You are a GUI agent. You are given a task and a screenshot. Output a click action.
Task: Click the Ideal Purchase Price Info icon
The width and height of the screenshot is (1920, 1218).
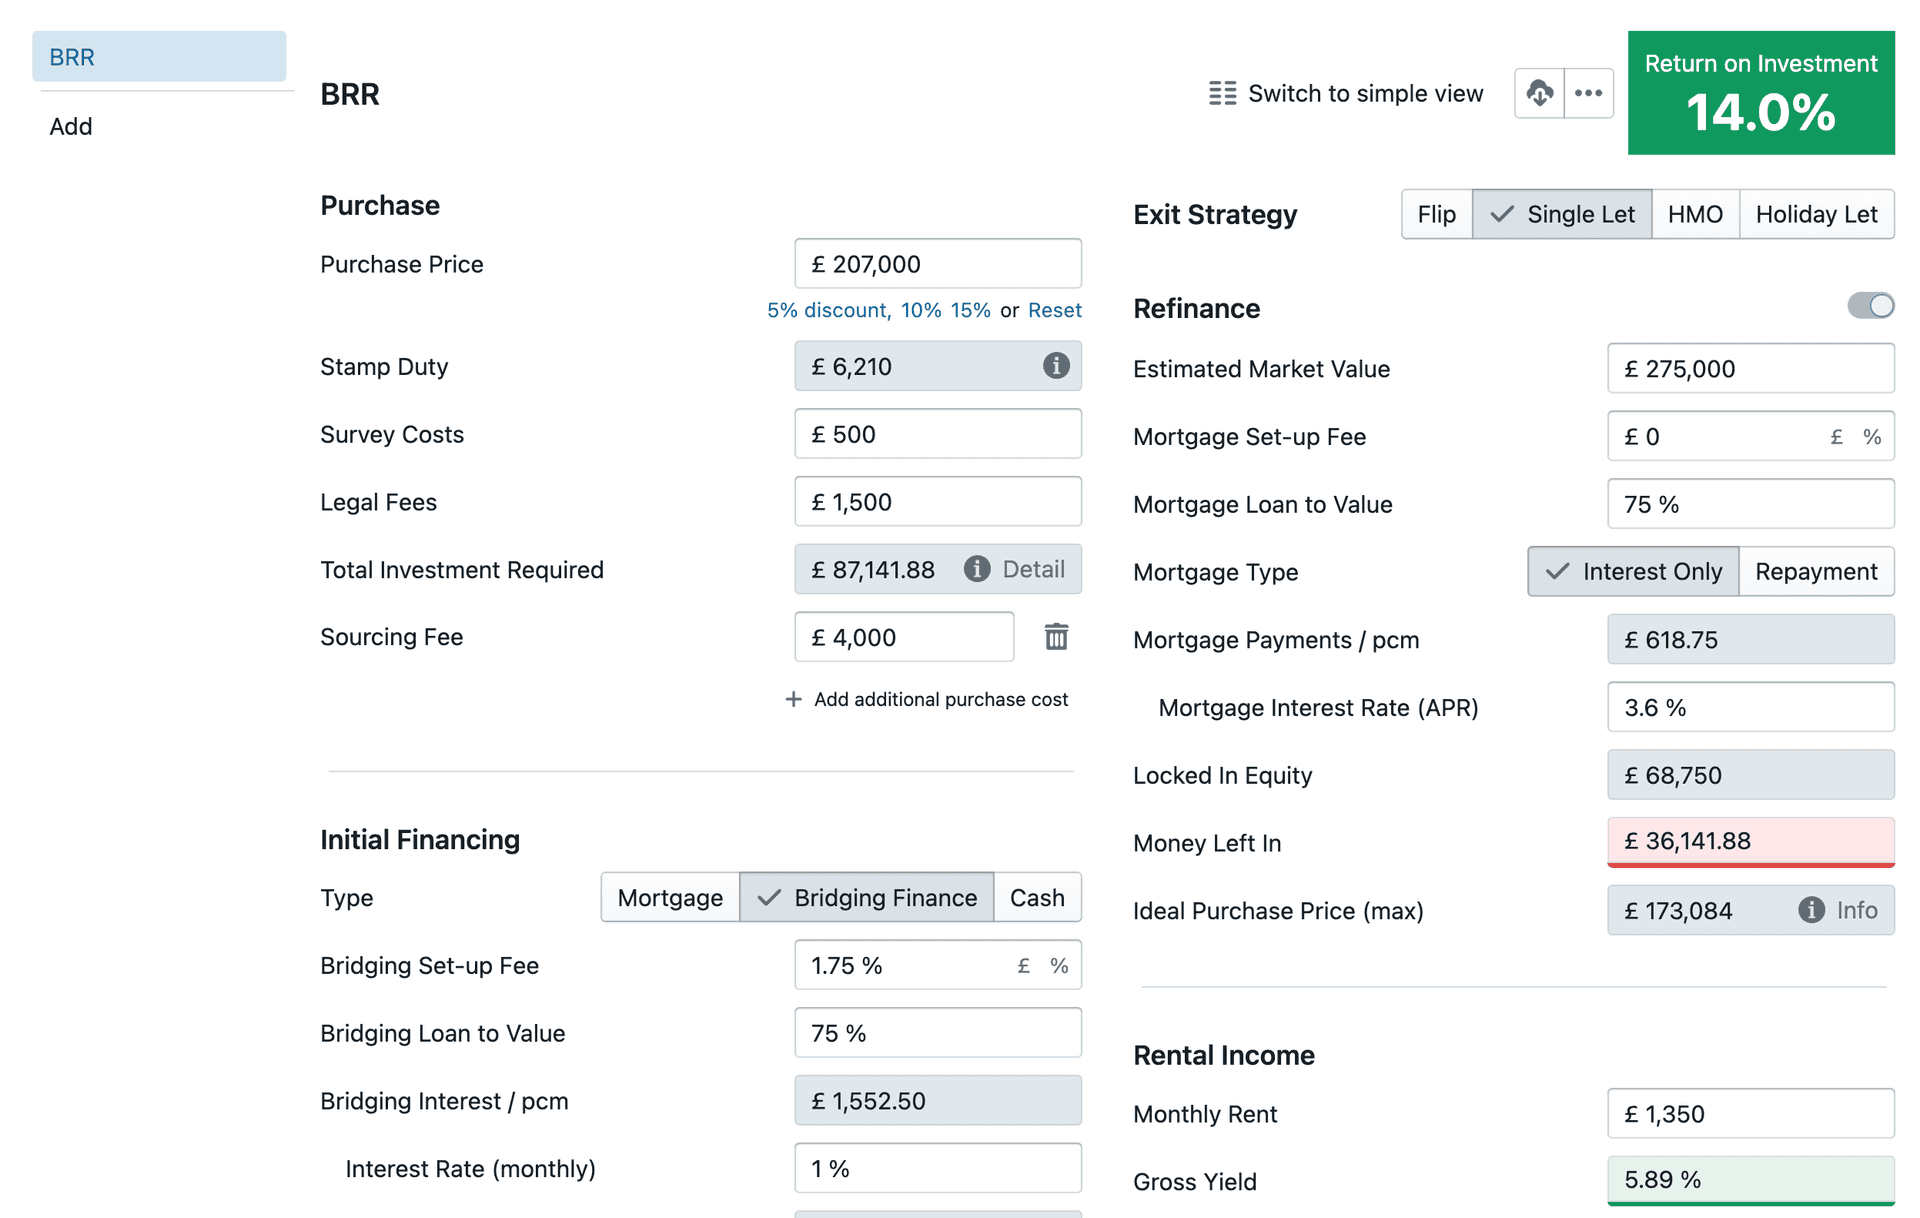coord(1838,910)
